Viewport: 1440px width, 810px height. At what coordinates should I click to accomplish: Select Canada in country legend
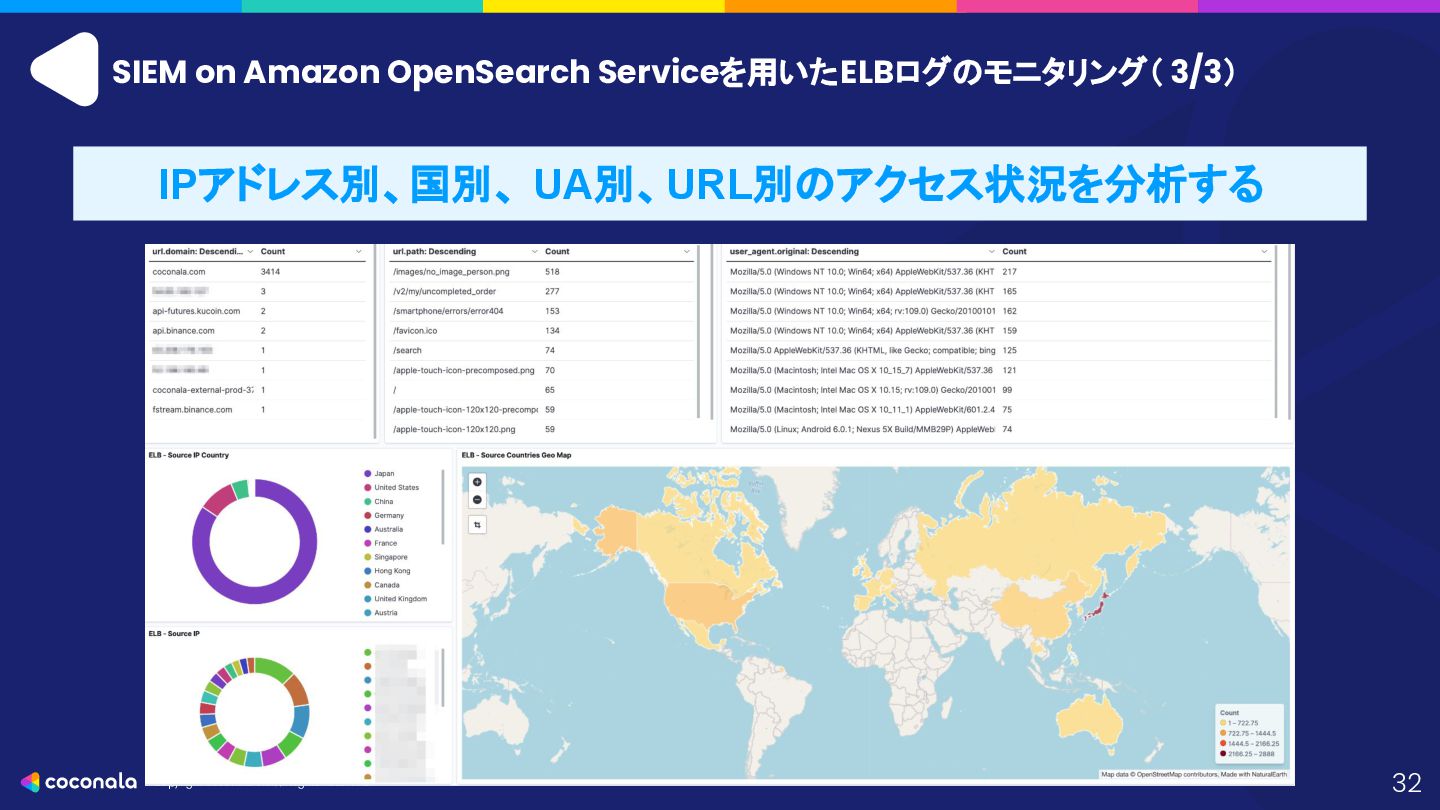click(x=387, y=585)
